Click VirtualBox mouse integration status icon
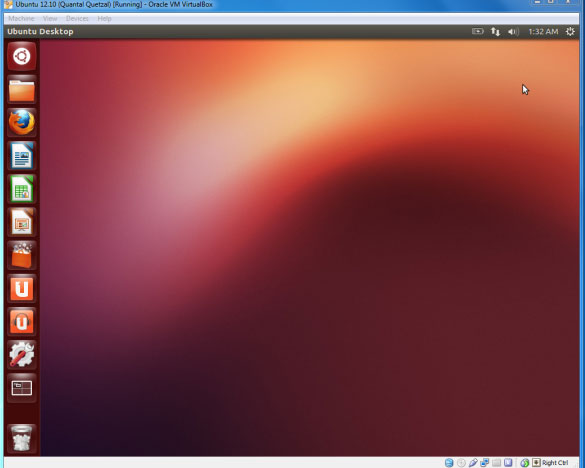The height and width of the screenshot is (468, 585). point(525,463)
